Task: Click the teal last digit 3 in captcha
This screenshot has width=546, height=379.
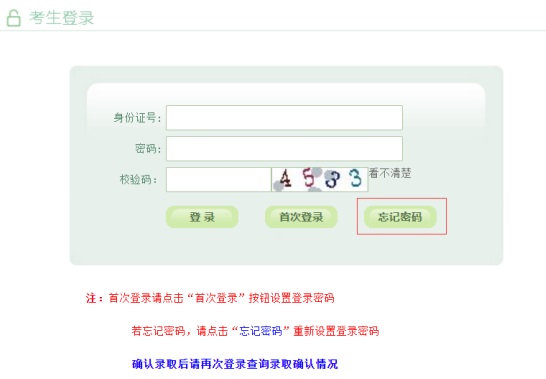Action: click(x=356, y=178)
